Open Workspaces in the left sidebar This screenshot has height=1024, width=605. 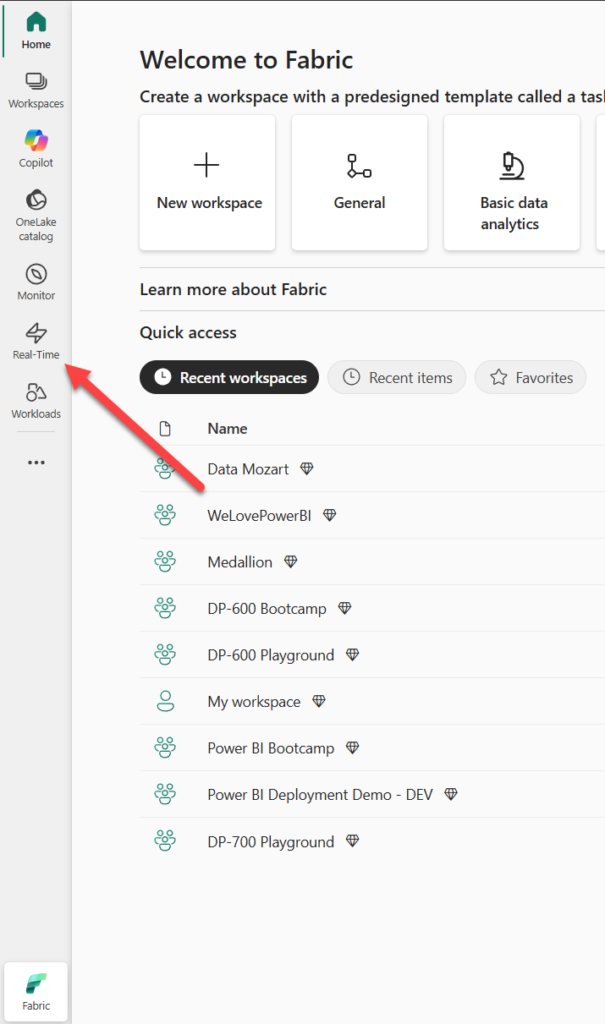[36, 89]
